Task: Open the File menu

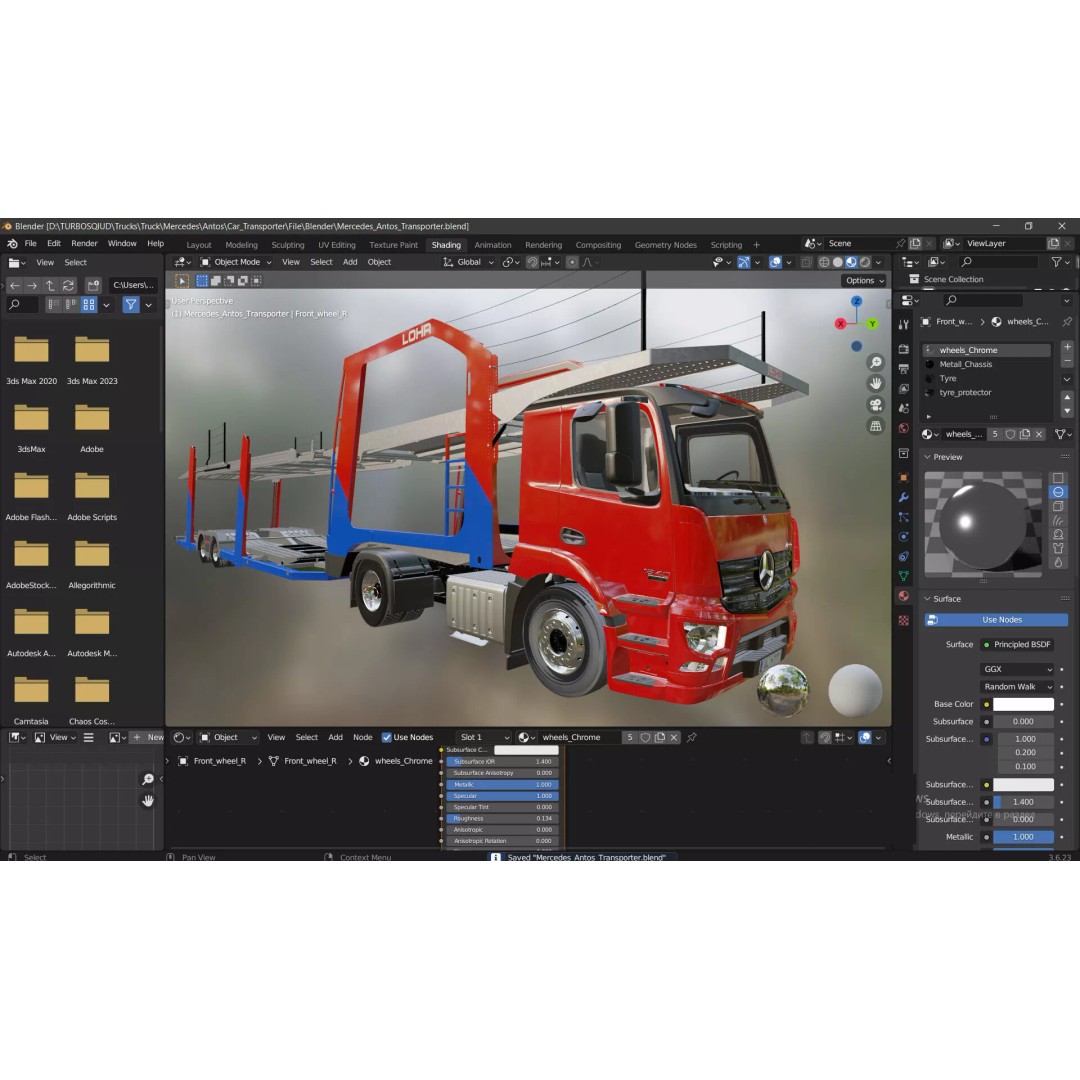Action: pos(30,244)
